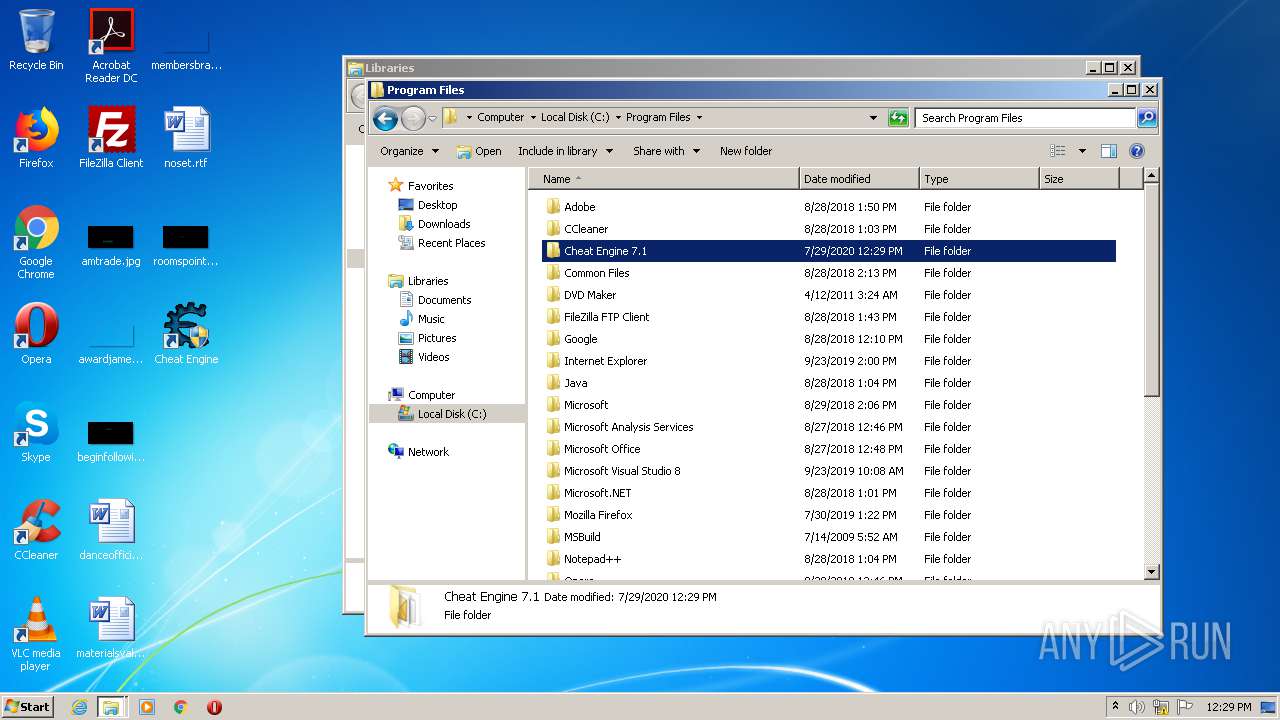Open recent pages dropdown arrow
This screenshot has height=720, width=1280.
pos(433,119)
